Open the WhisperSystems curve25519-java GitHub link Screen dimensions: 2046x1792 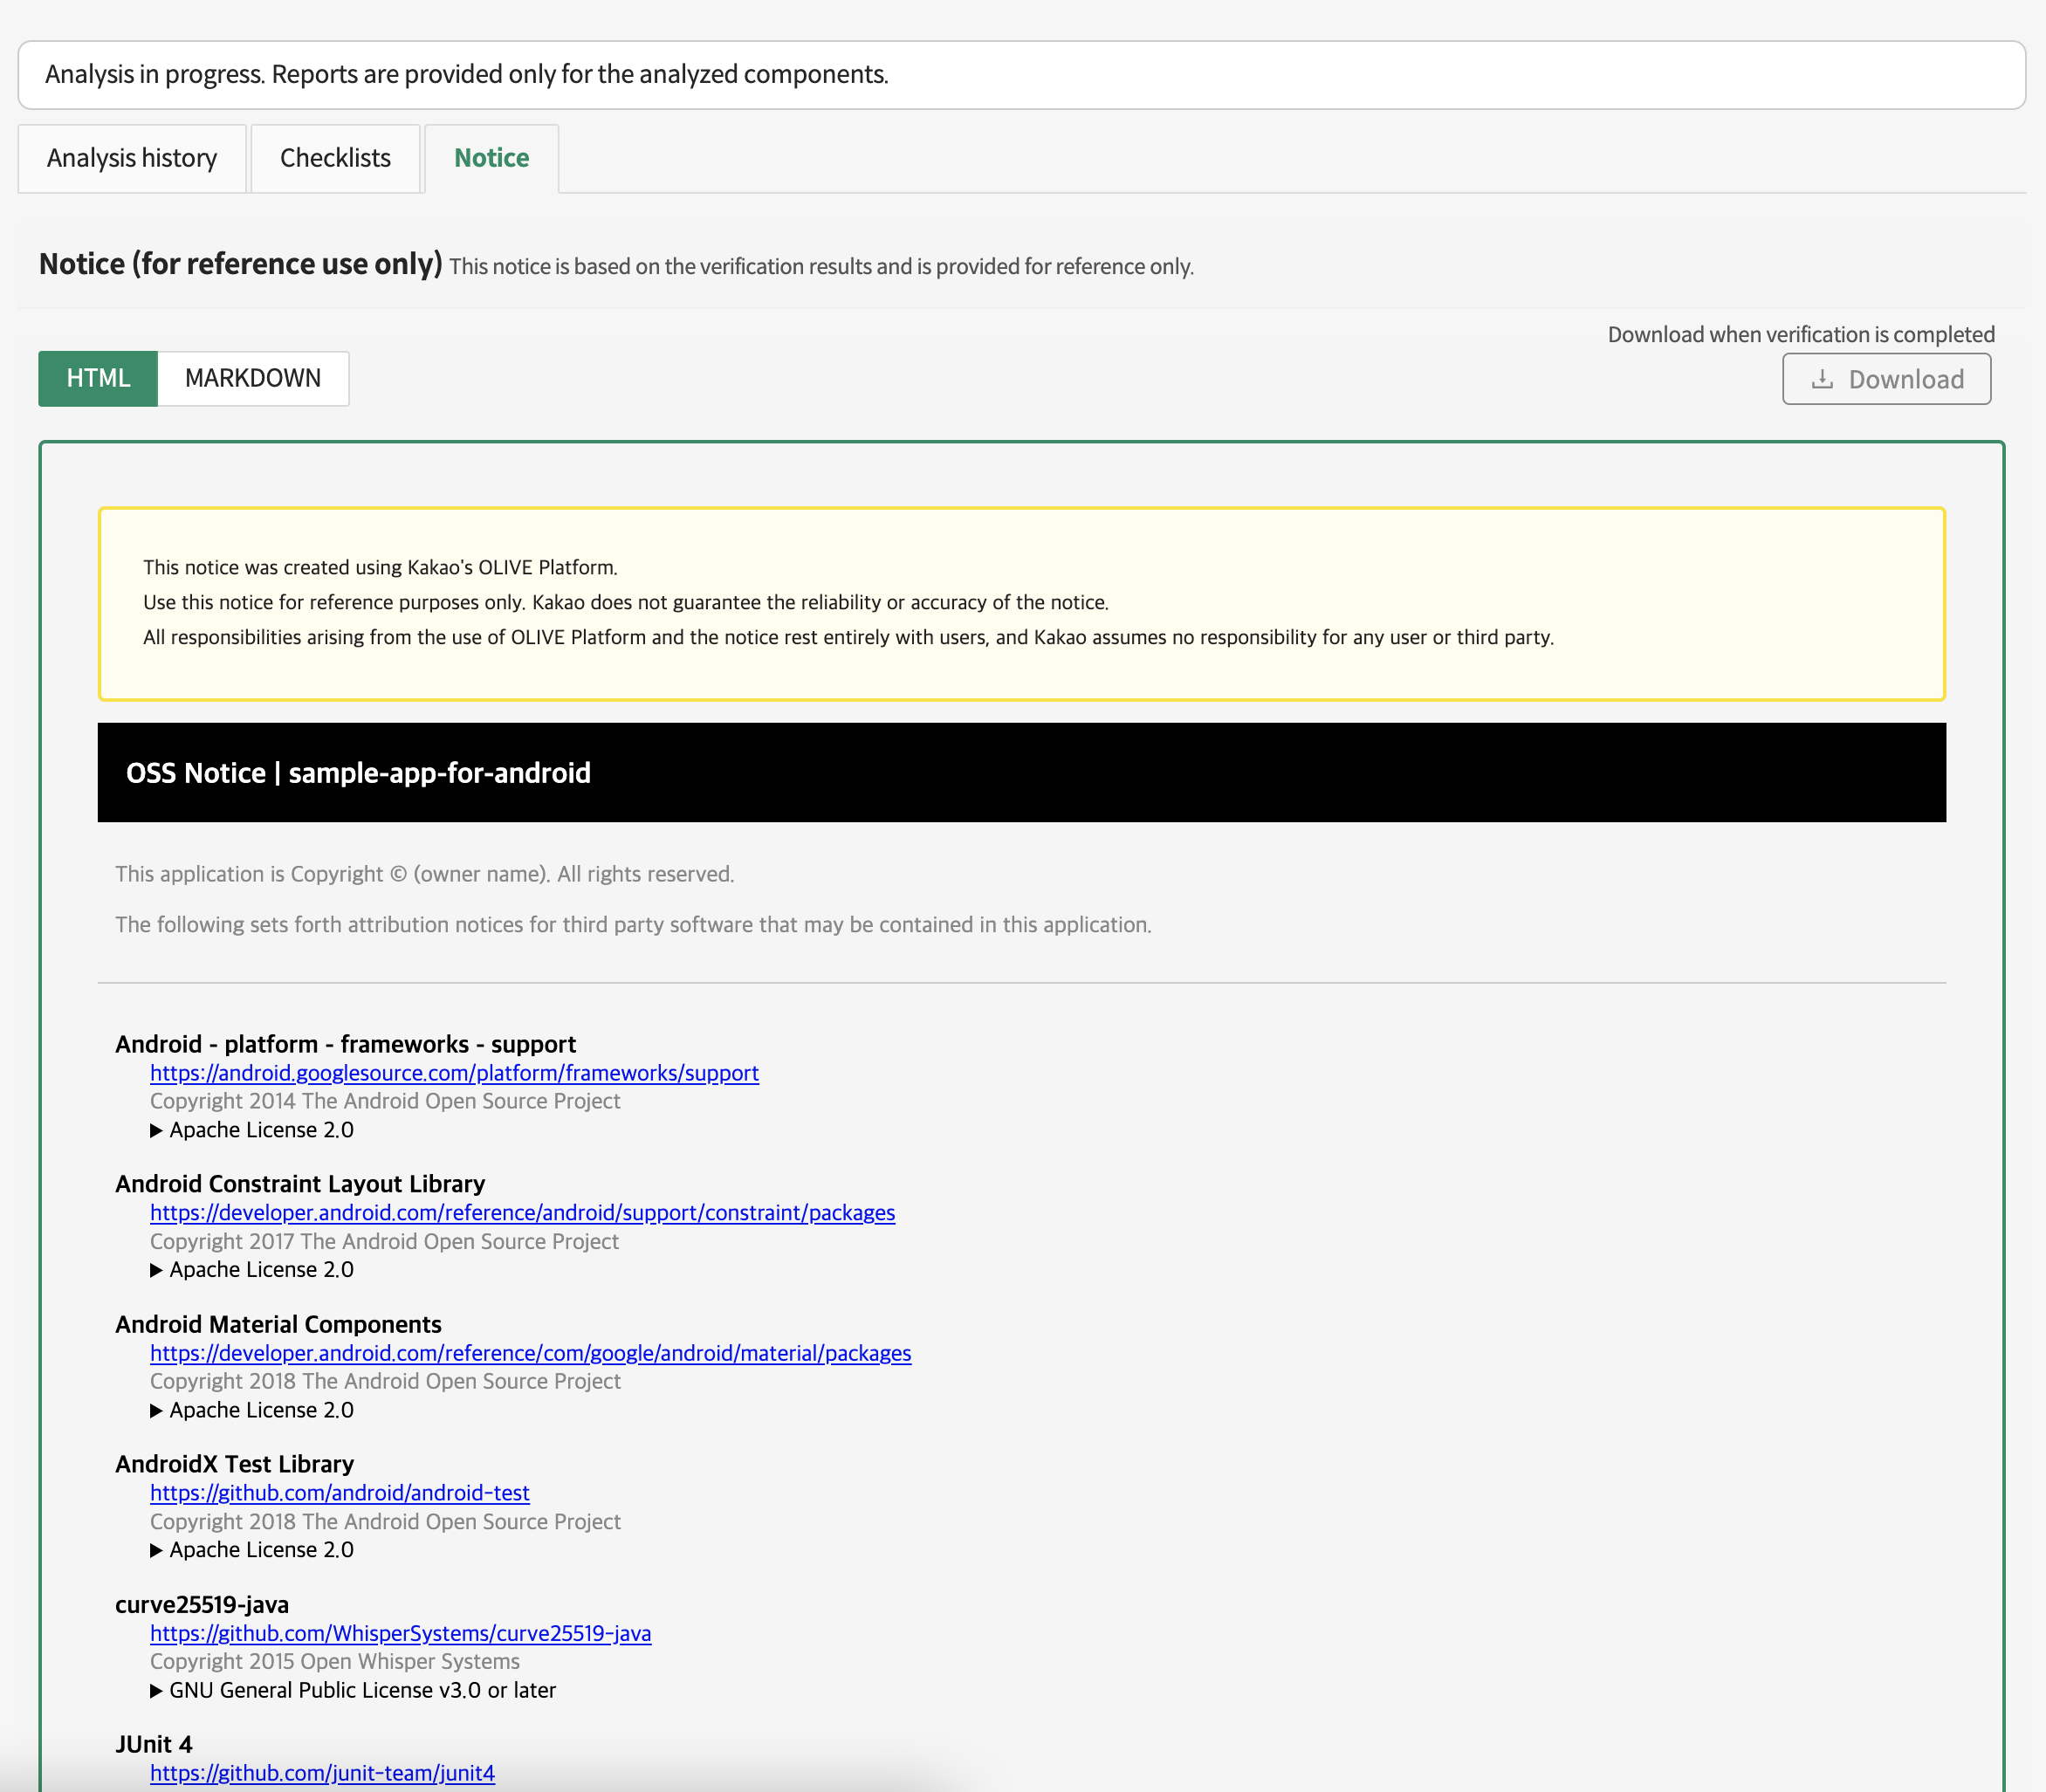400,1633
